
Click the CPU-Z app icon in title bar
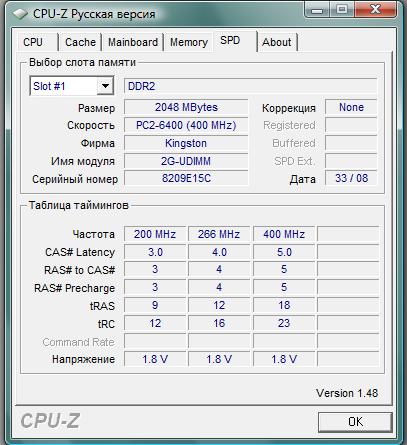pyautogui.click(x=20, y=14)
